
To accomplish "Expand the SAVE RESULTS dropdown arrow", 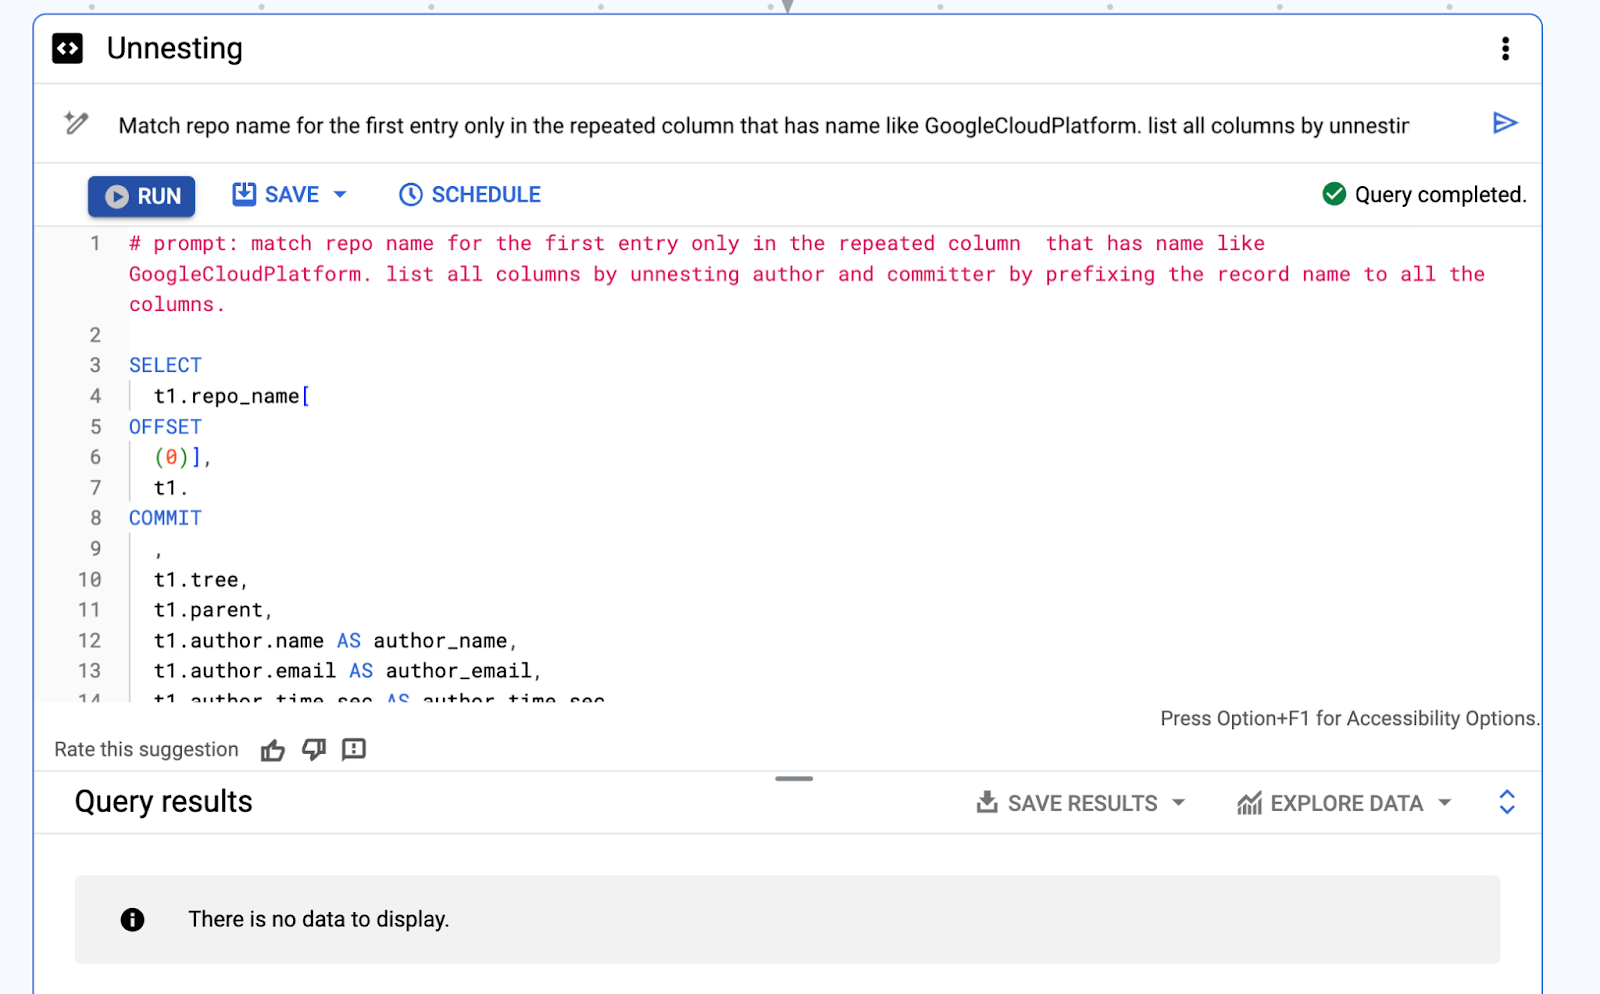I will coord(1178,803).
